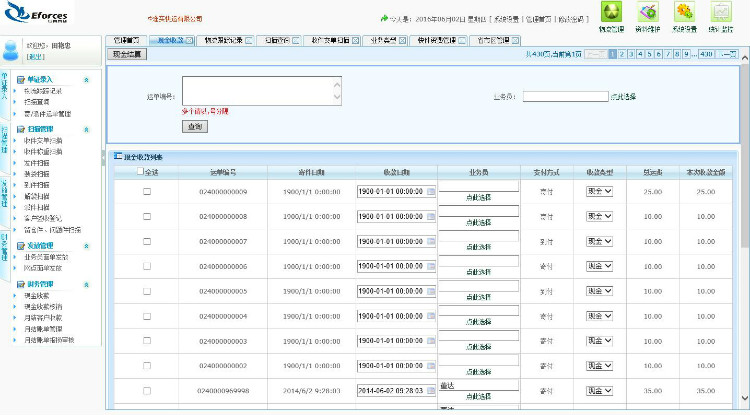The height and width of the screenshot is (415, 750).
Task: Check the box for waybill 024000000005
Action: (147, 291)
